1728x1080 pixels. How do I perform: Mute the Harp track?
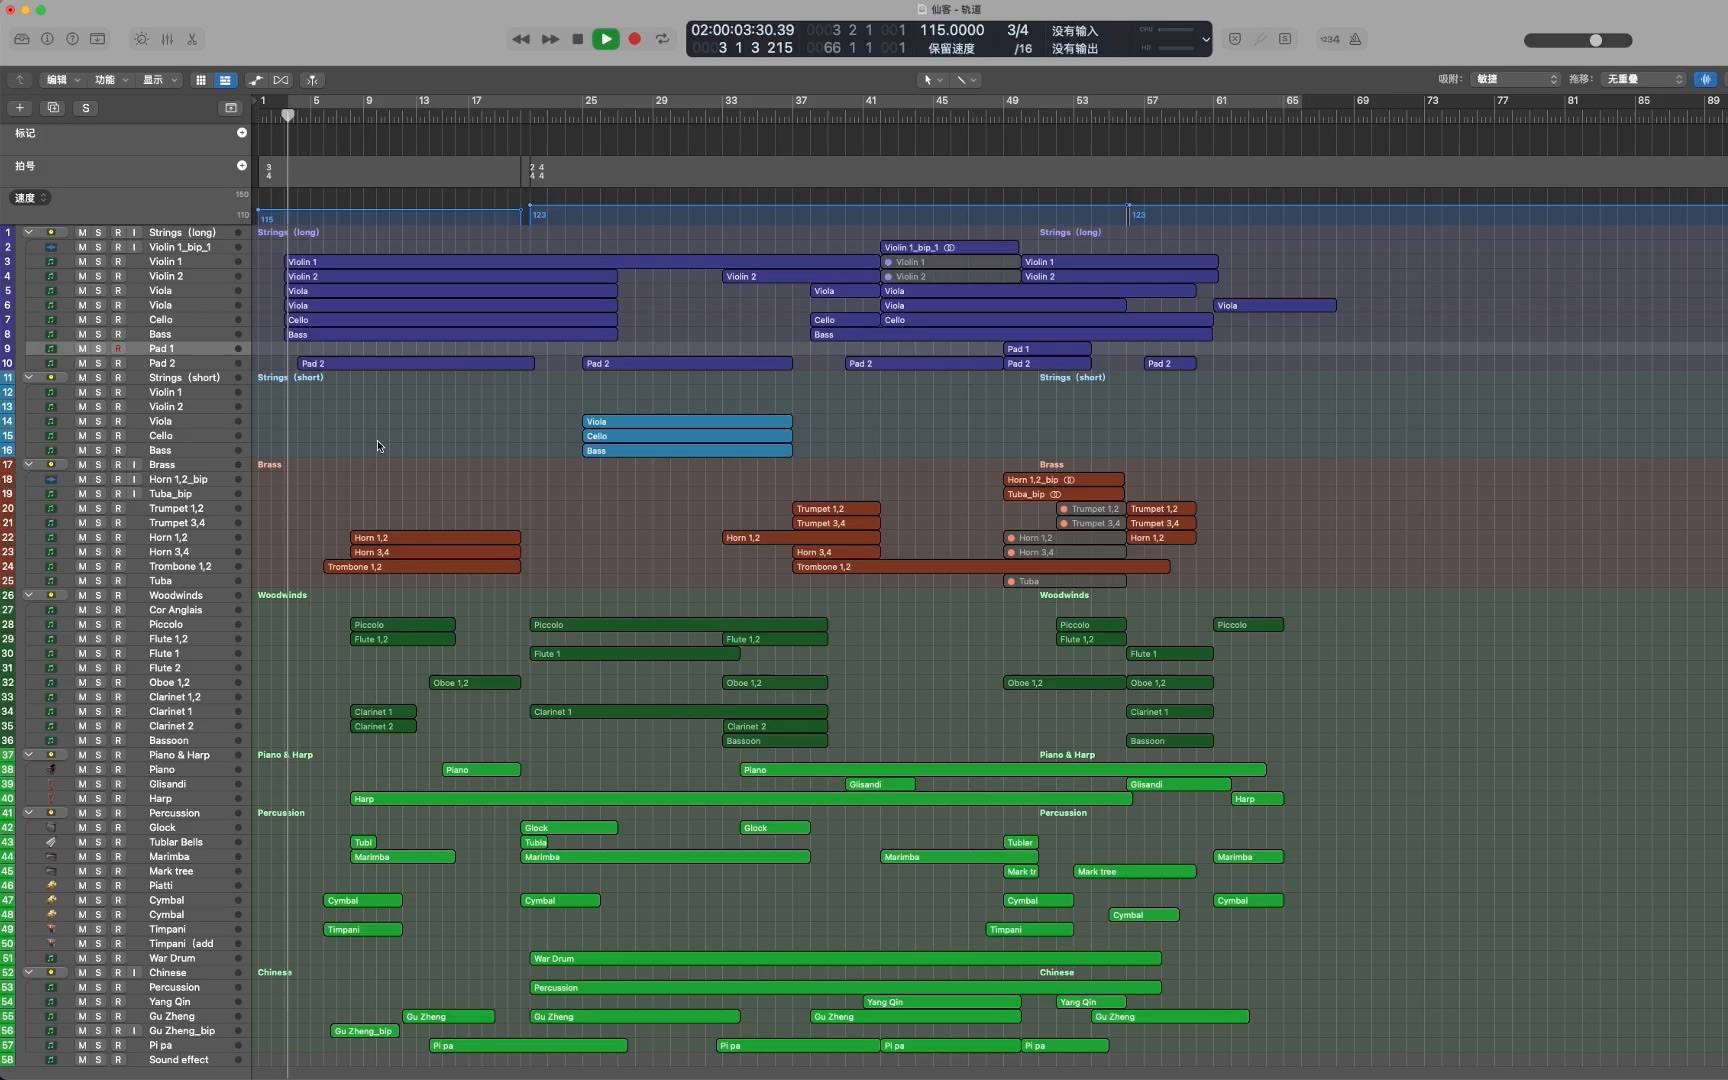pyautogui.click(x=82, y=798)
